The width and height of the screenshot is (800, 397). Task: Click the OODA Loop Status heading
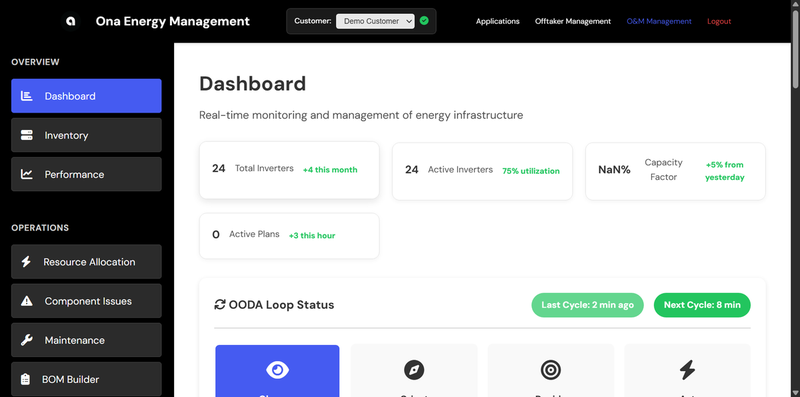[282, 305]
